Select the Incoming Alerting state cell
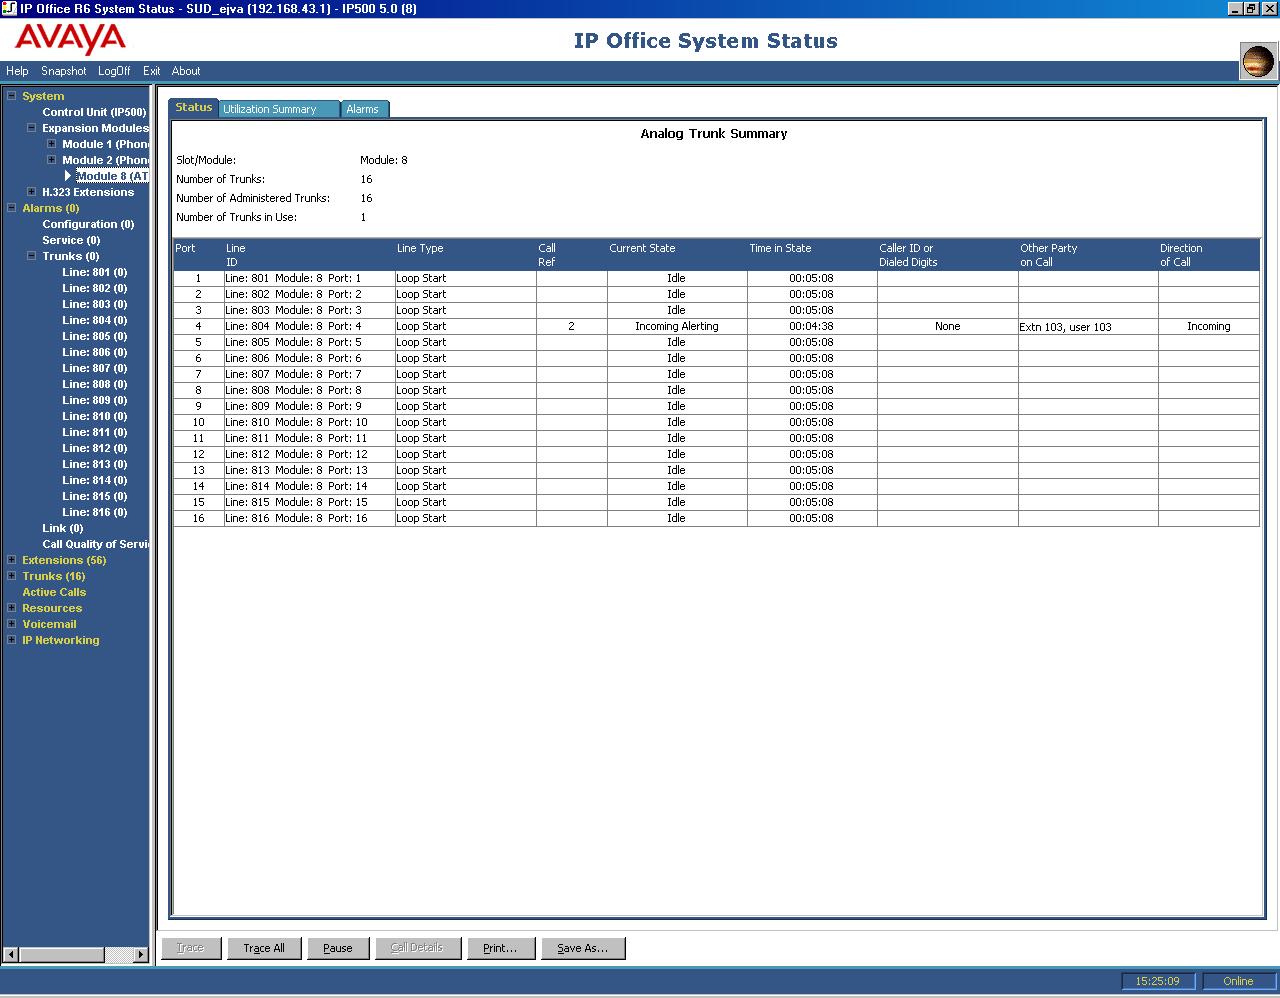 (x=677, y=326)
